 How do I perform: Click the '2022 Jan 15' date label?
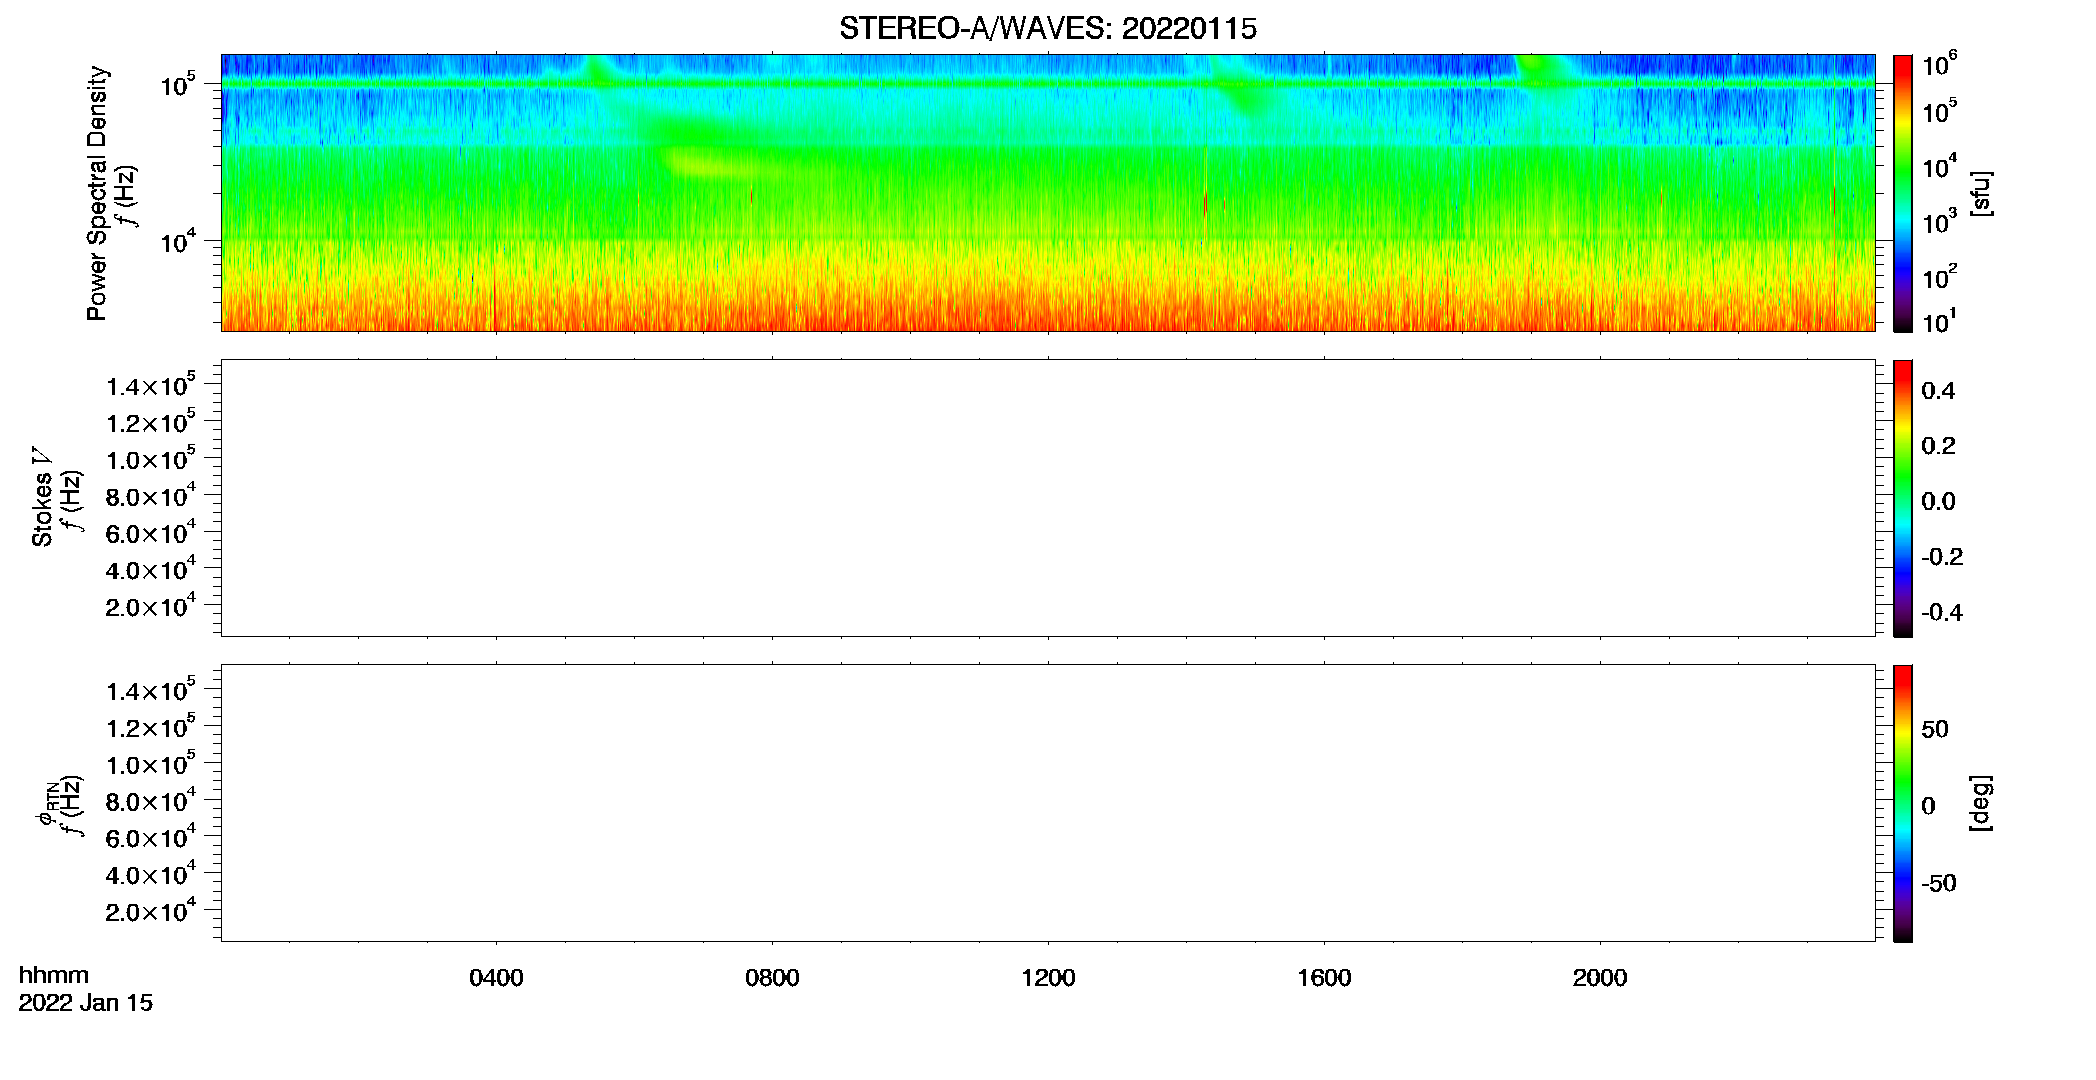pos(86,1003)
